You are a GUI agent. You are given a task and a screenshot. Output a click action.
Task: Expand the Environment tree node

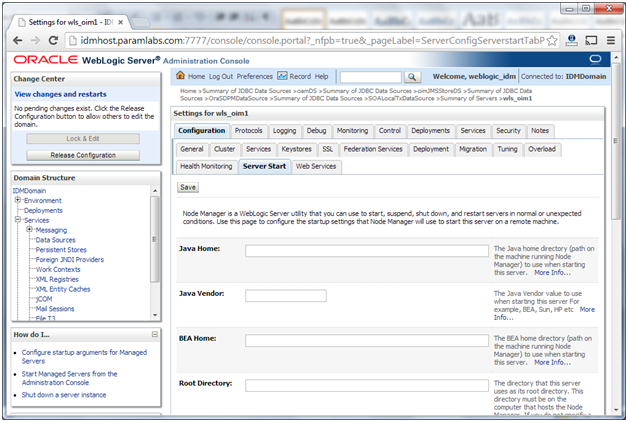tap(18, 200)
